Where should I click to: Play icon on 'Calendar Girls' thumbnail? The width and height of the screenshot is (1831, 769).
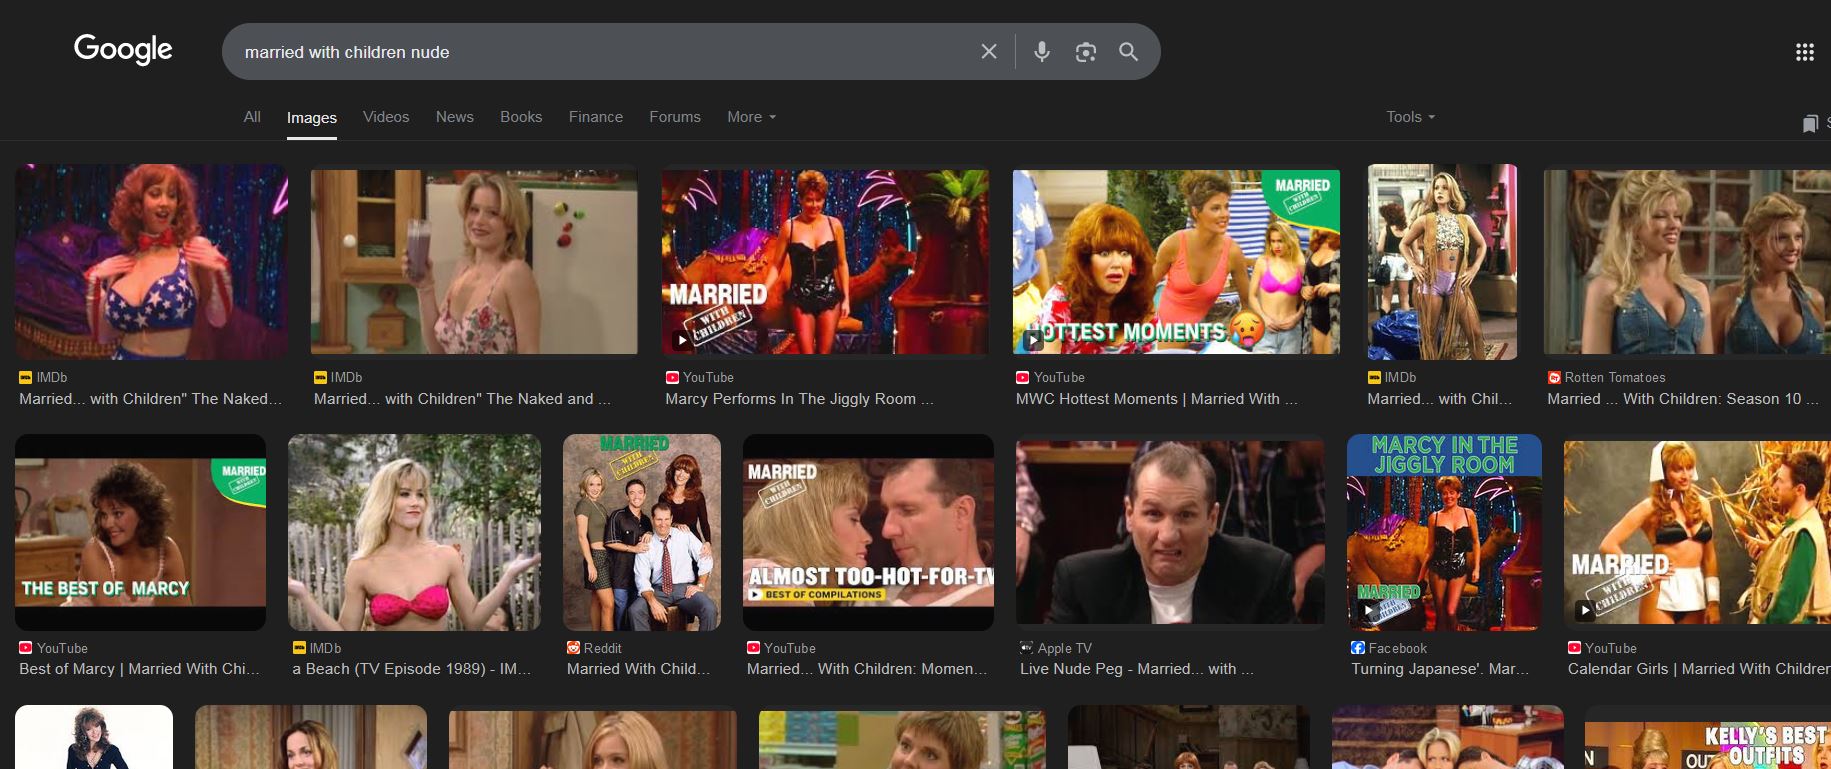coord(1585,609)
